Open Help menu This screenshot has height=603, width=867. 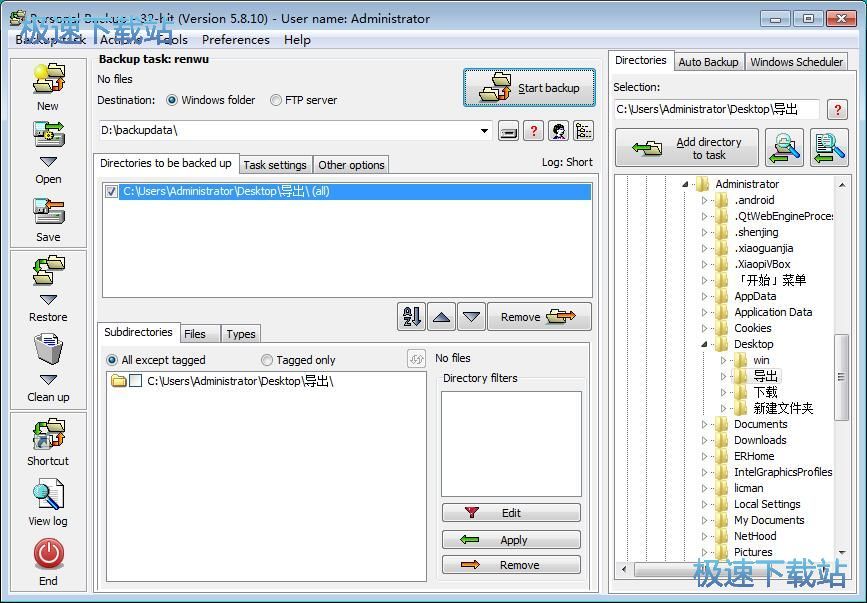(297, 40)
